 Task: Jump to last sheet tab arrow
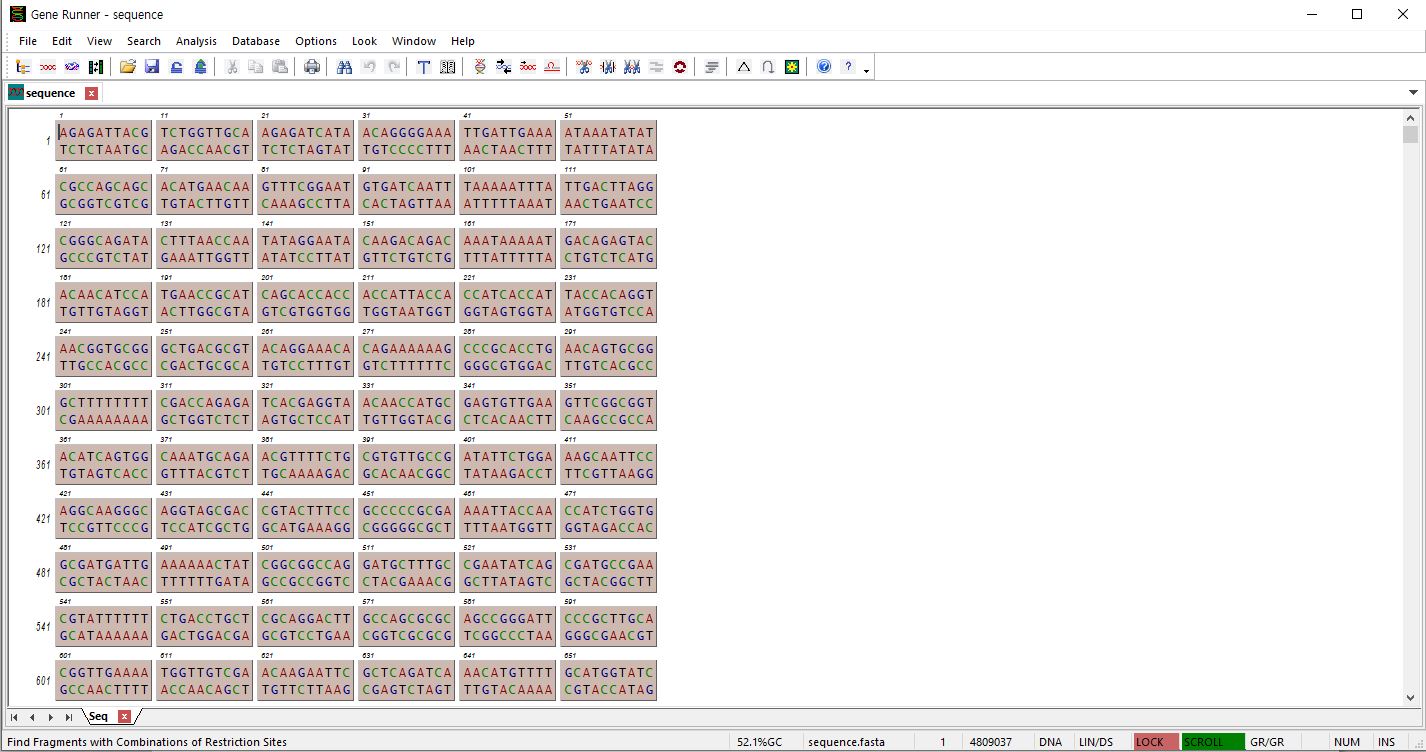[x=68, y=717]
